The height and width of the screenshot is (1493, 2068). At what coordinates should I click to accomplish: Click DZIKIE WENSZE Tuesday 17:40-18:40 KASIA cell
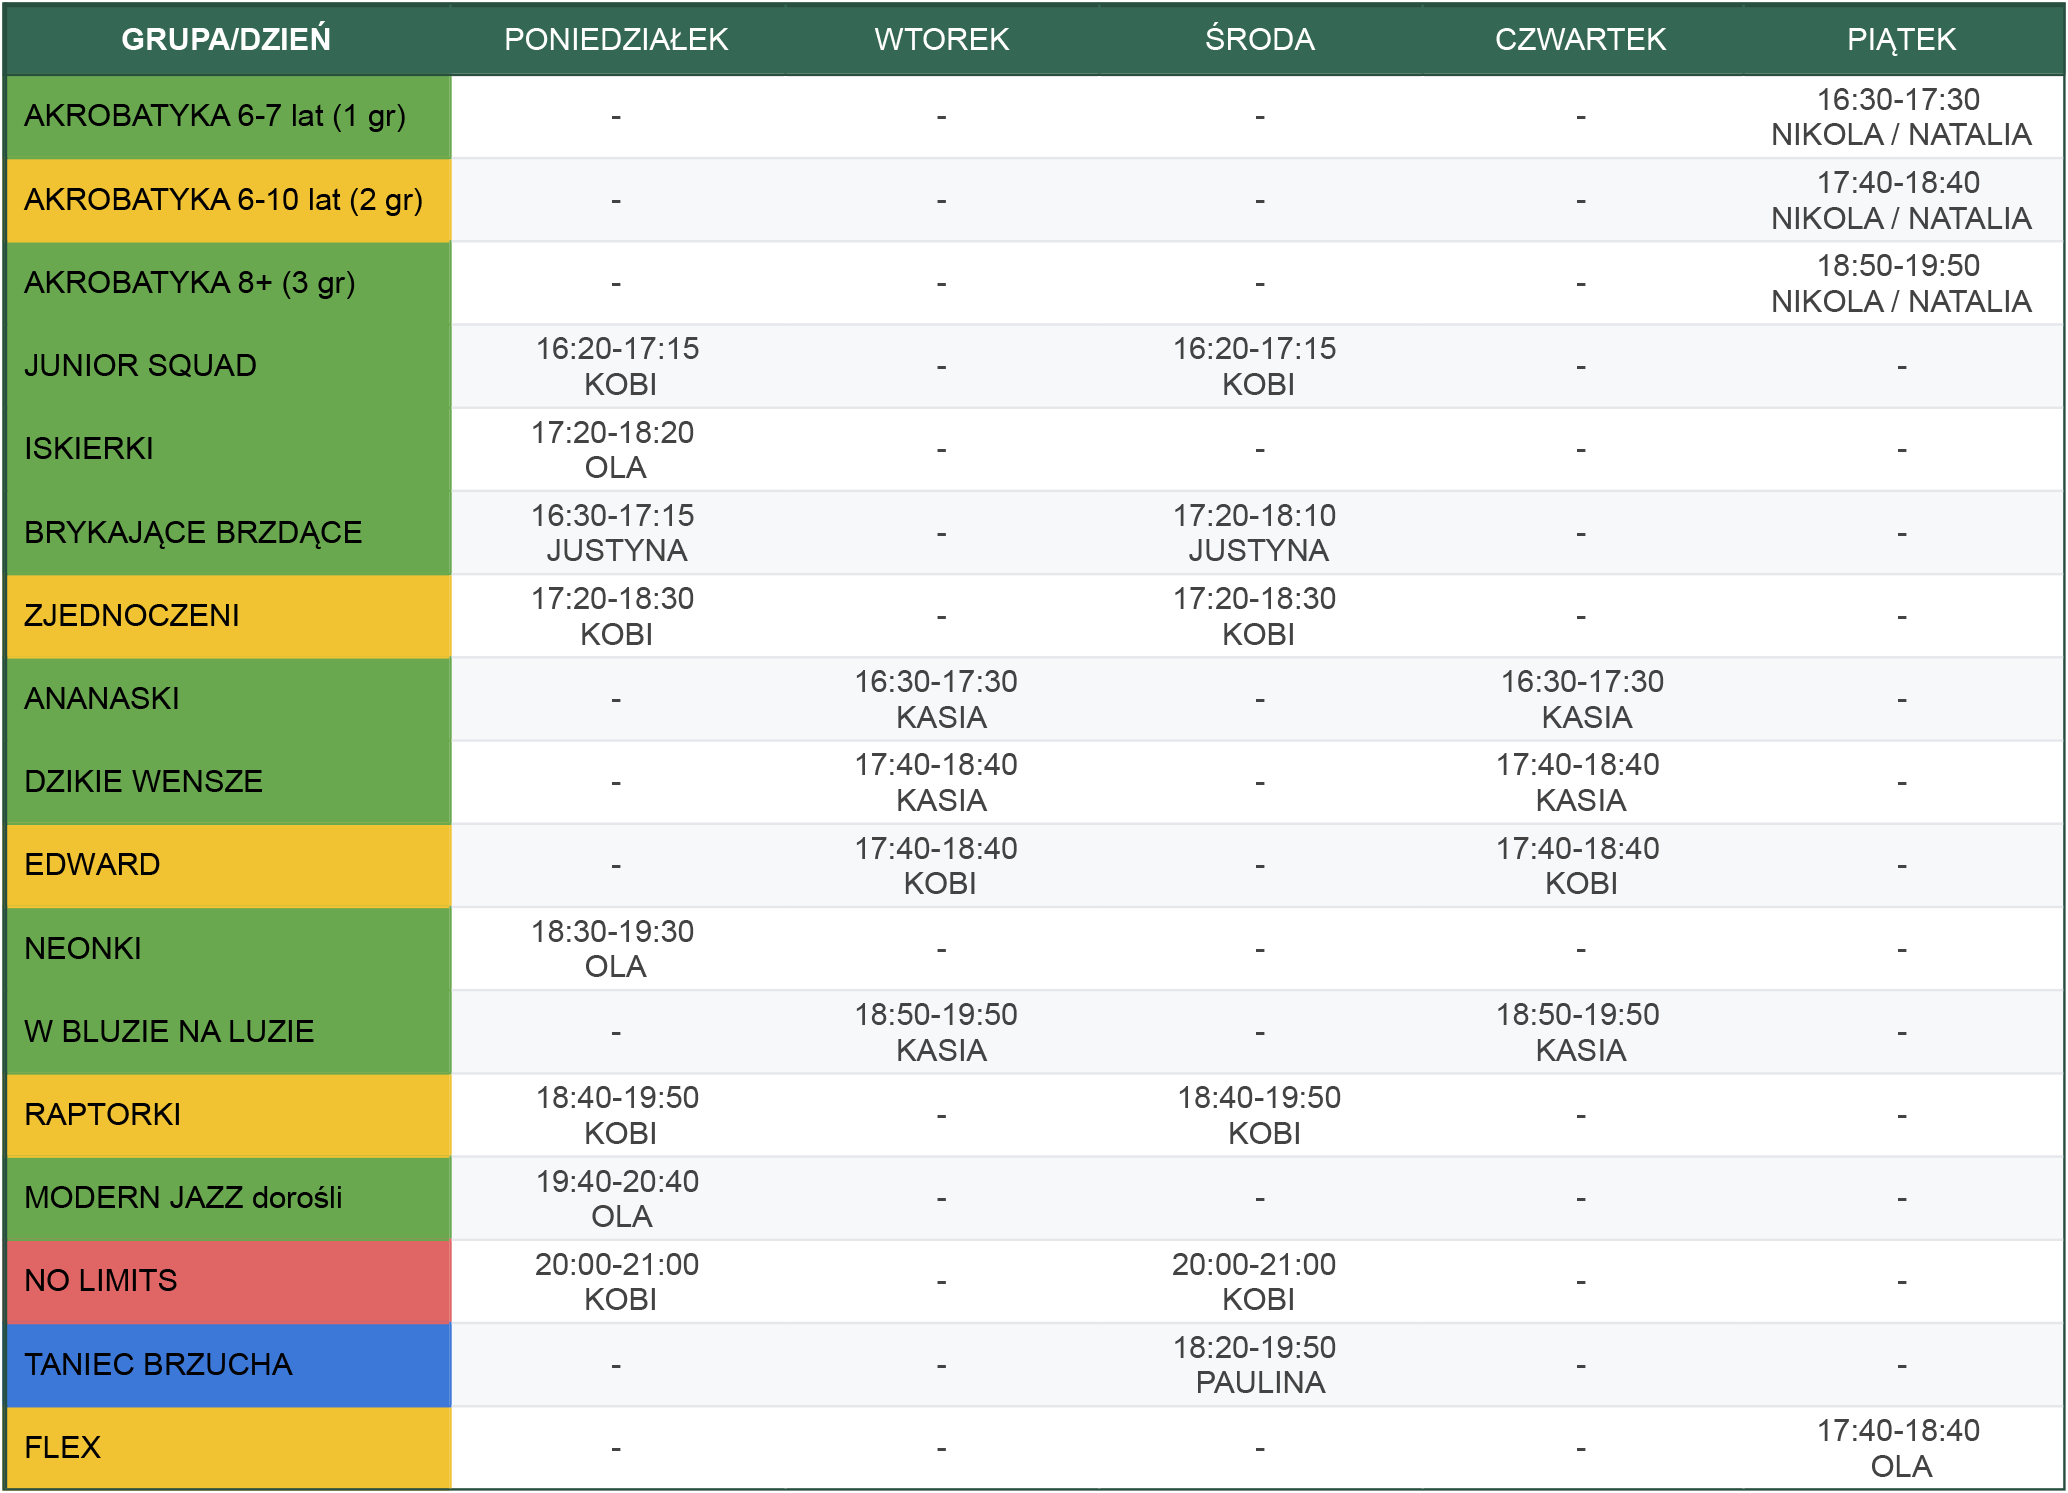[x=941, y=781]
